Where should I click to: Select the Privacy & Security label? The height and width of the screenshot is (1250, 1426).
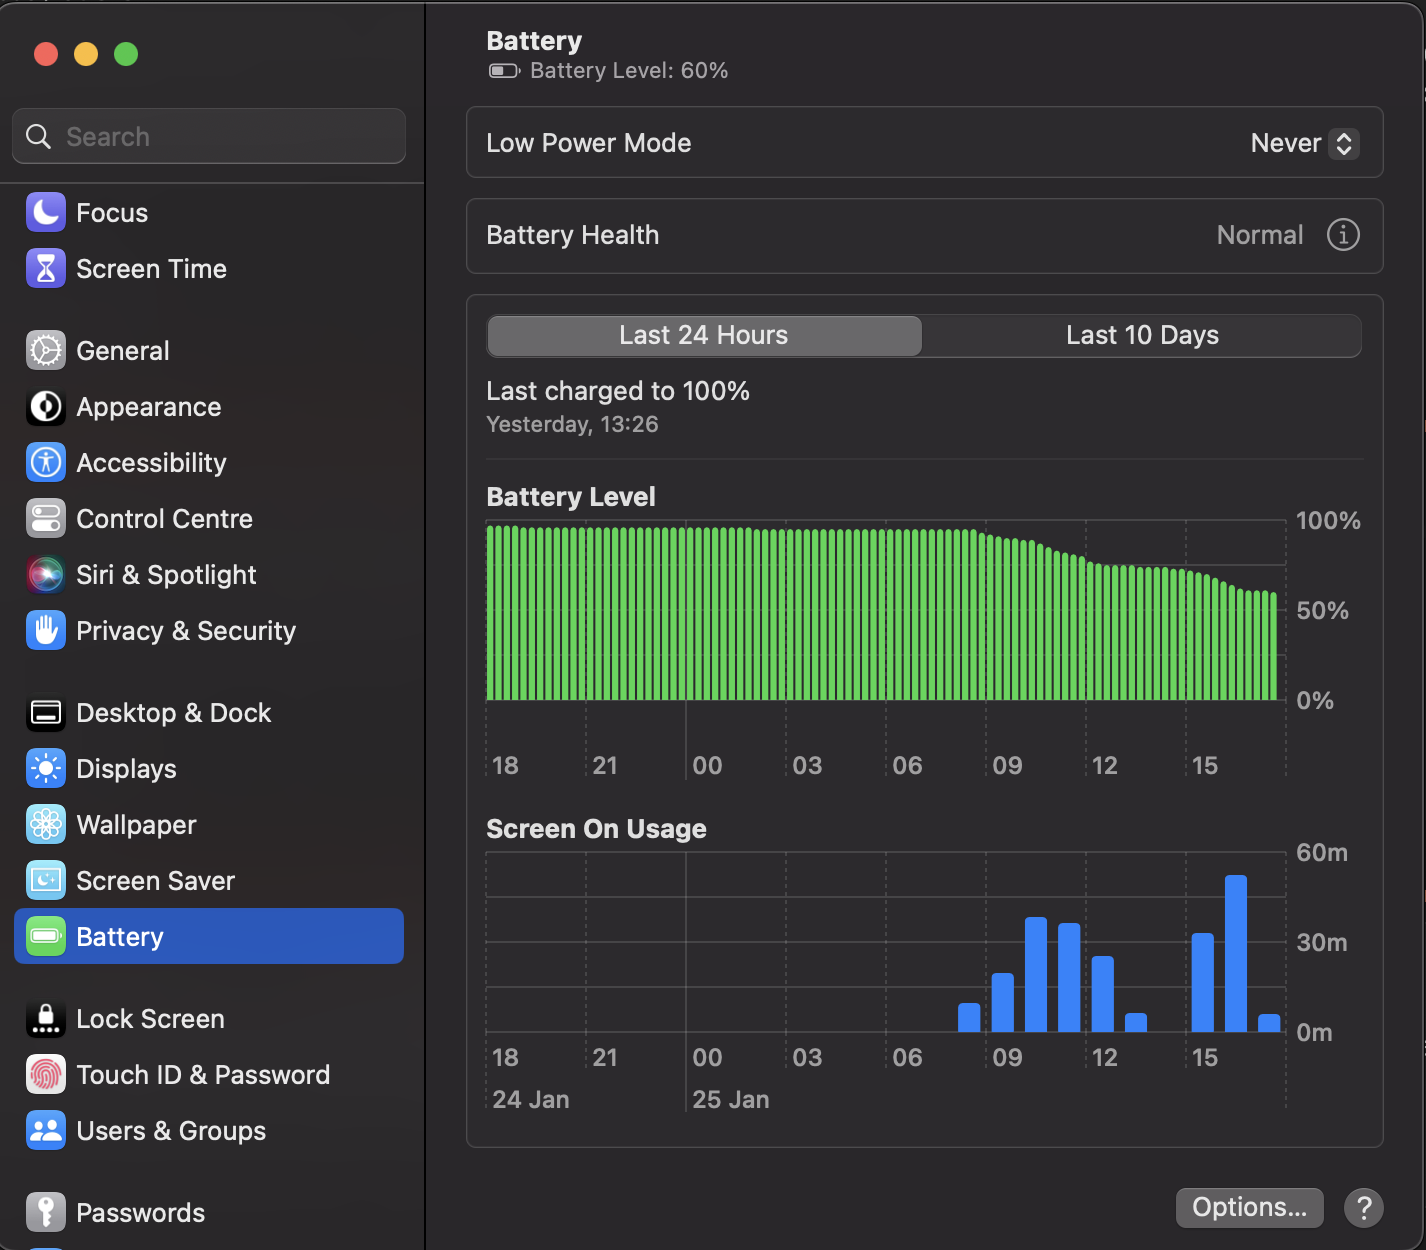(187, 631)
